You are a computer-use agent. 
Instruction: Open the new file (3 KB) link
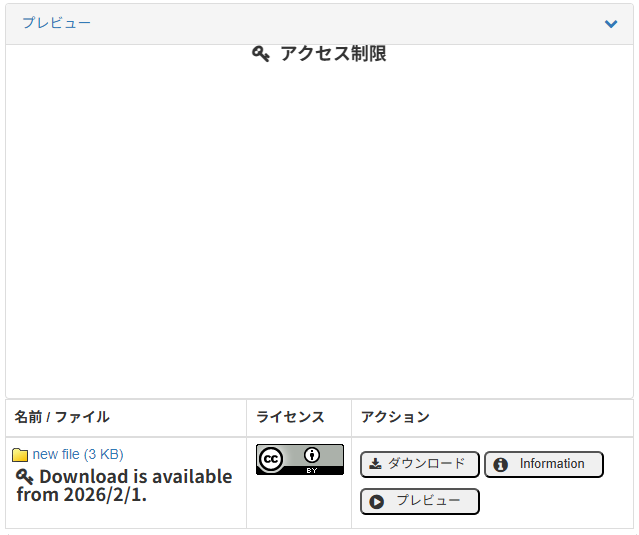tap(78, 454)
